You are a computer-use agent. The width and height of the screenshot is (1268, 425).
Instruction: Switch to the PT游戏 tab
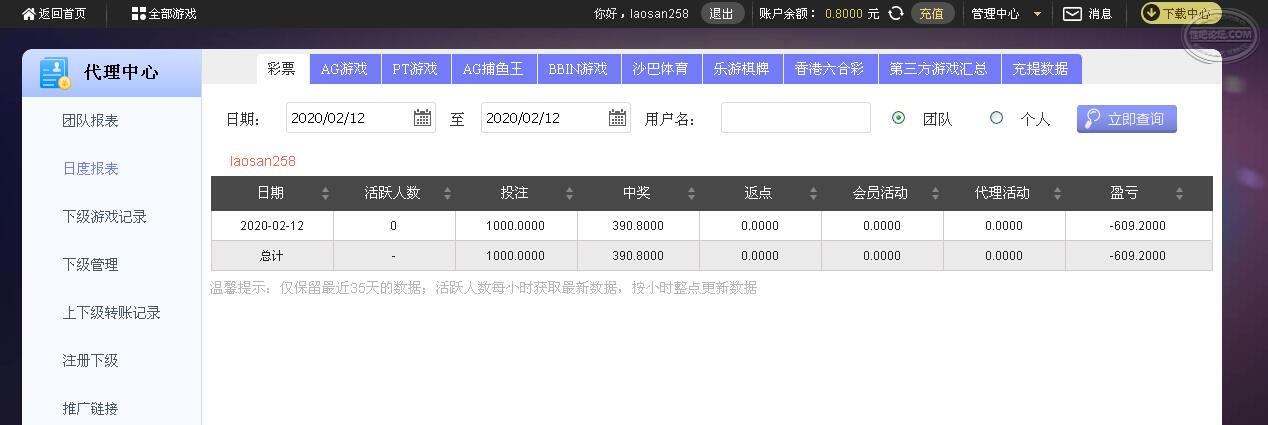[x=415, y=68]
